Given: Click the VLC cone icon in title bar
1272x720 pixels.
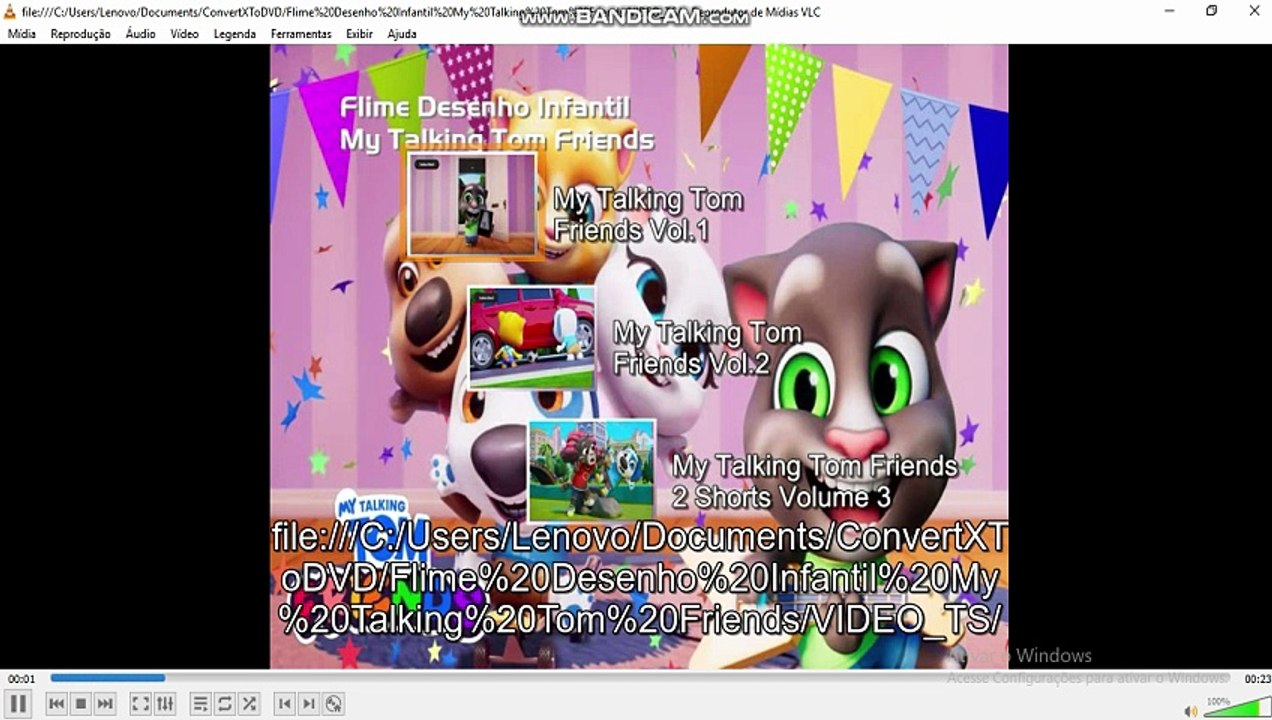Looking at the screenshot, I should click(x=10, y=11).
